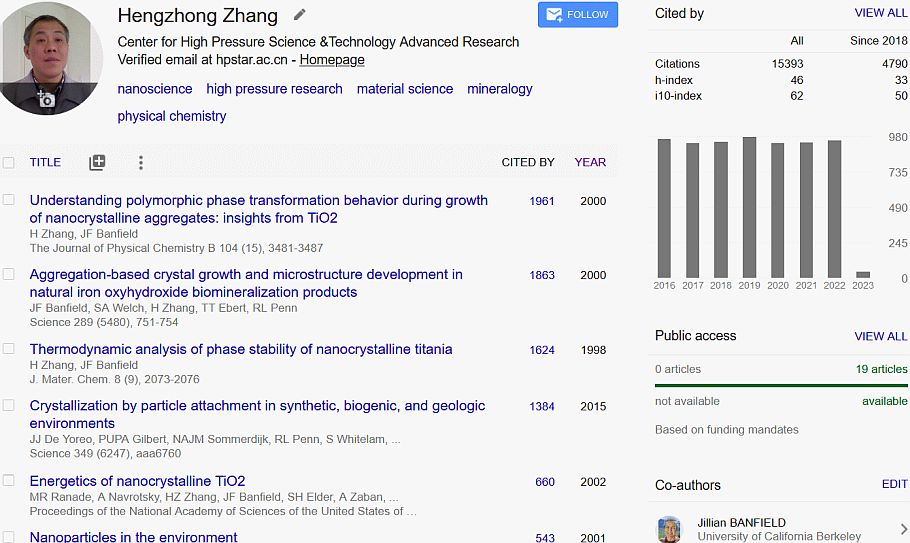Click the 2019 citations bar in chart

pos(749,207)
